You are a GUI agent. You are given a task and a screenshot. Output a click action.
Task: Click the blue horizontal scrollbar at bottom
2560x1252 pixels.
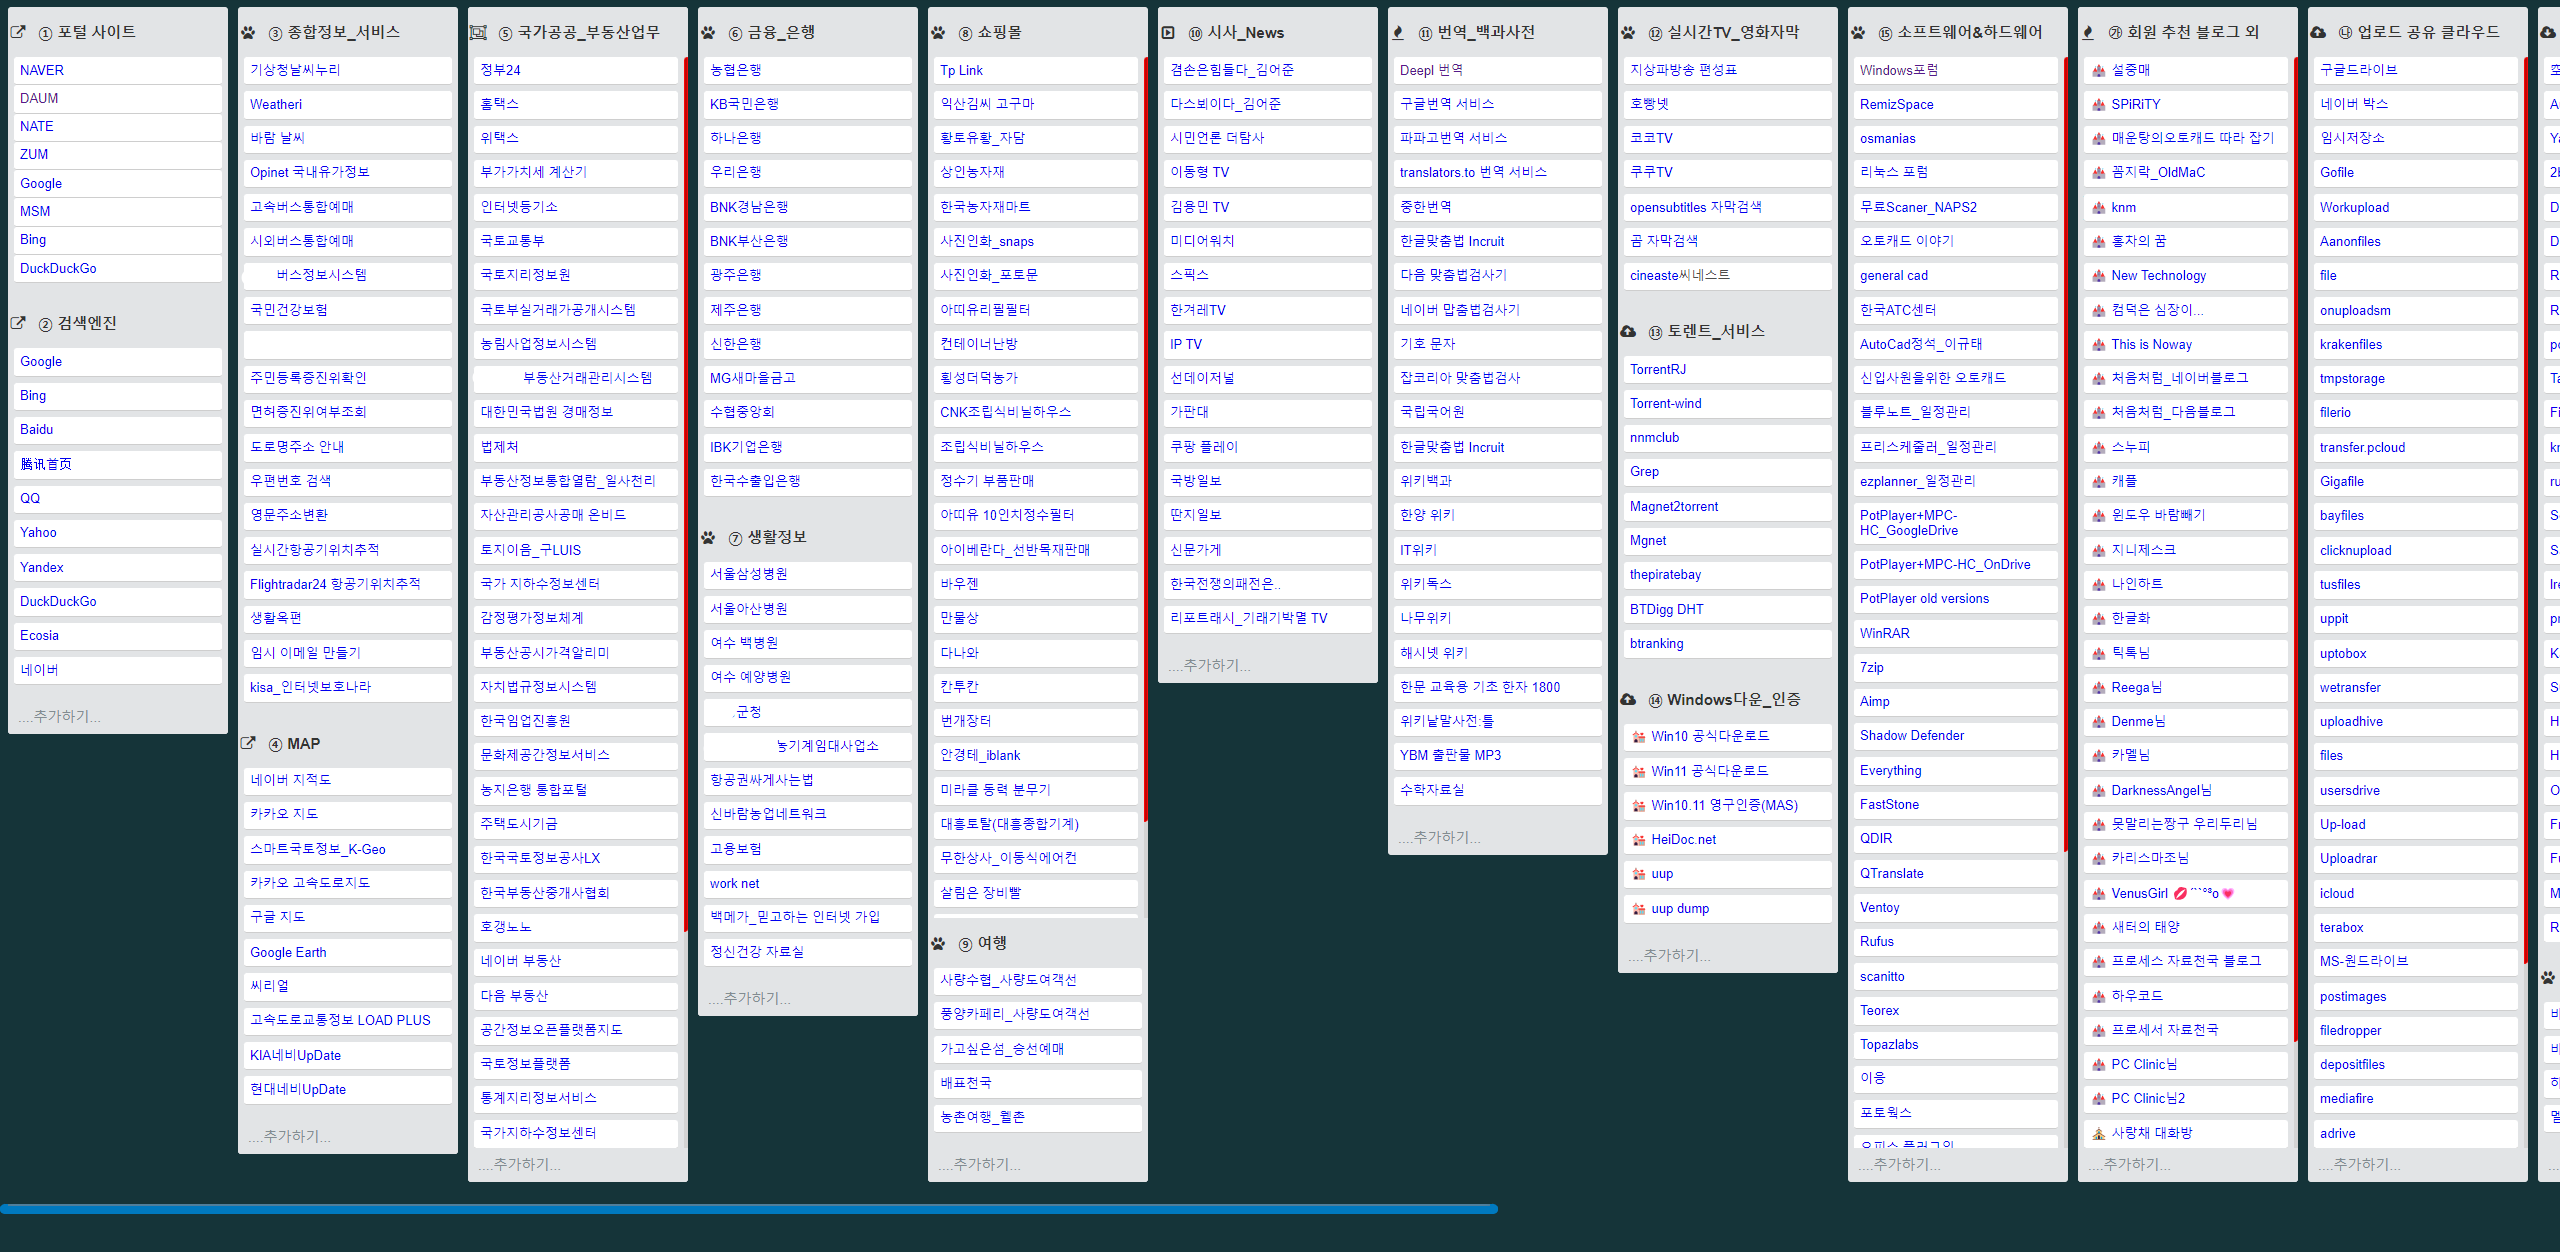click(x=749, y=1209)
